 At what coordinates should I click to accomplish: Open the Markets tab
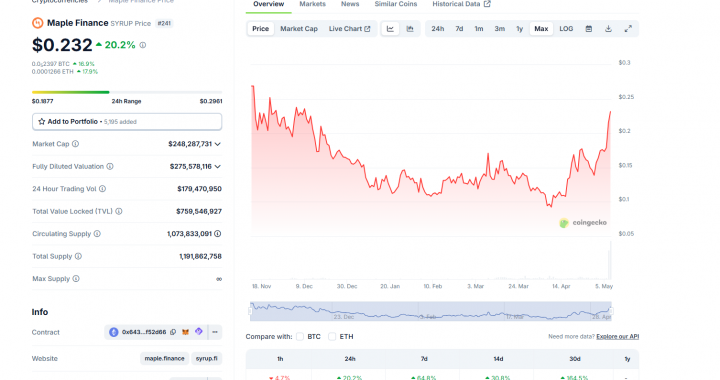[313, 4]
